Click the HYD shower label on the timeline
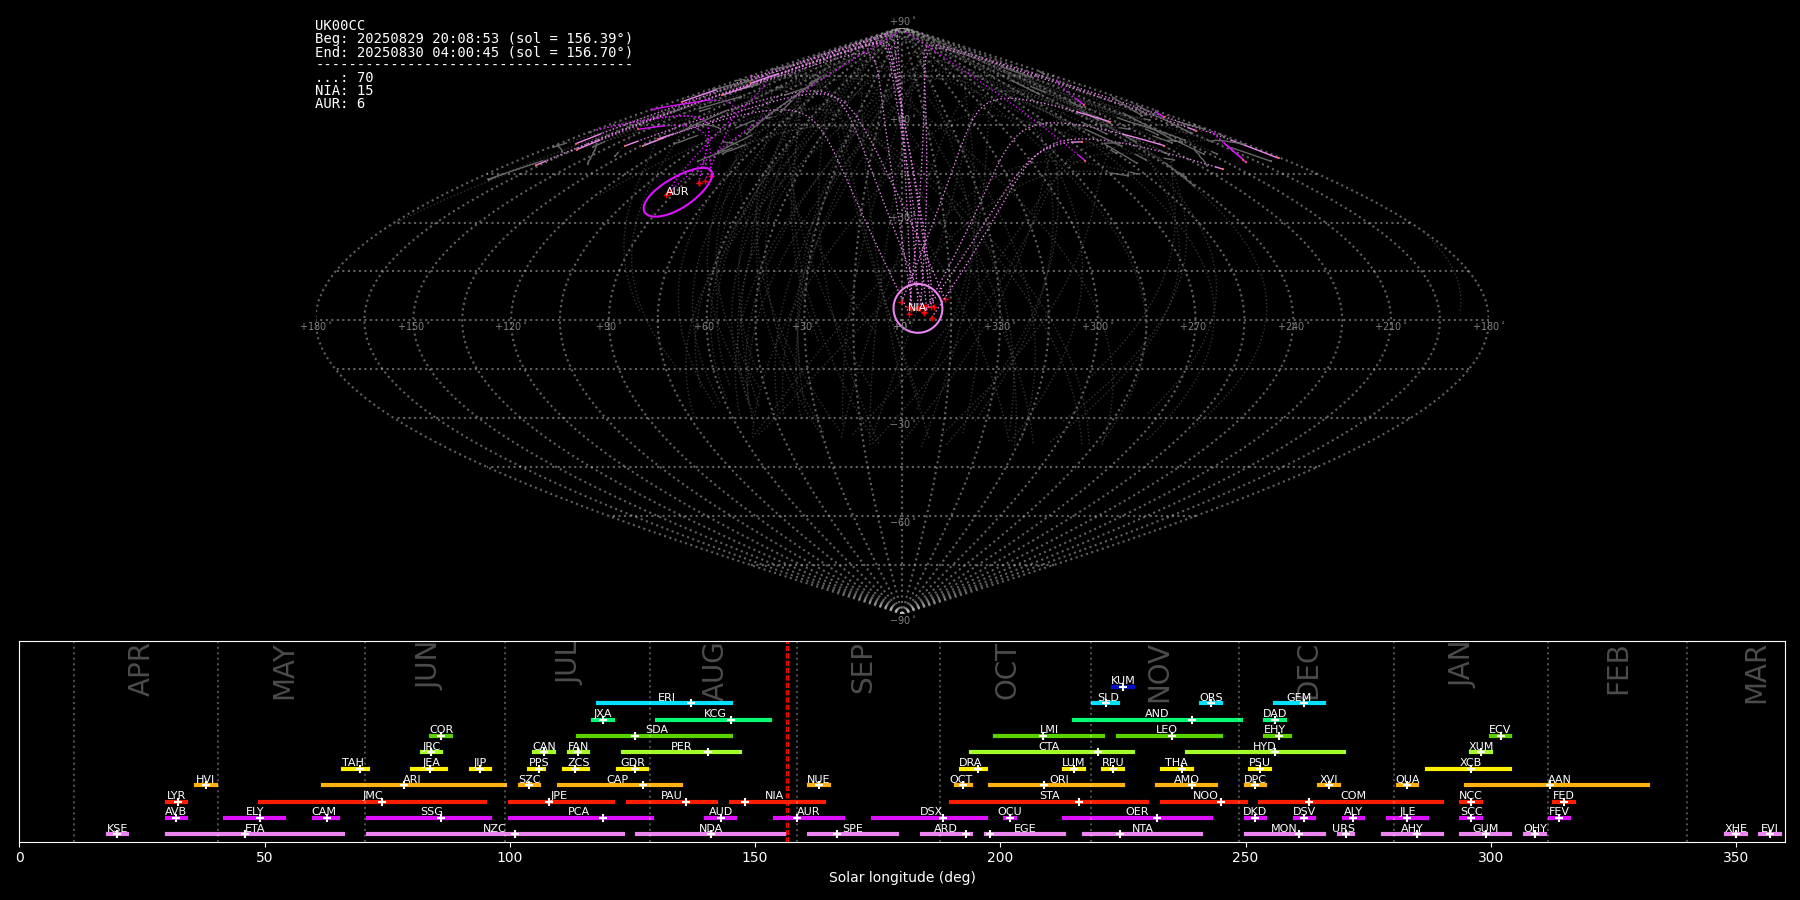This screenshot has height=900, width=1800. [x=1265, y=747]
